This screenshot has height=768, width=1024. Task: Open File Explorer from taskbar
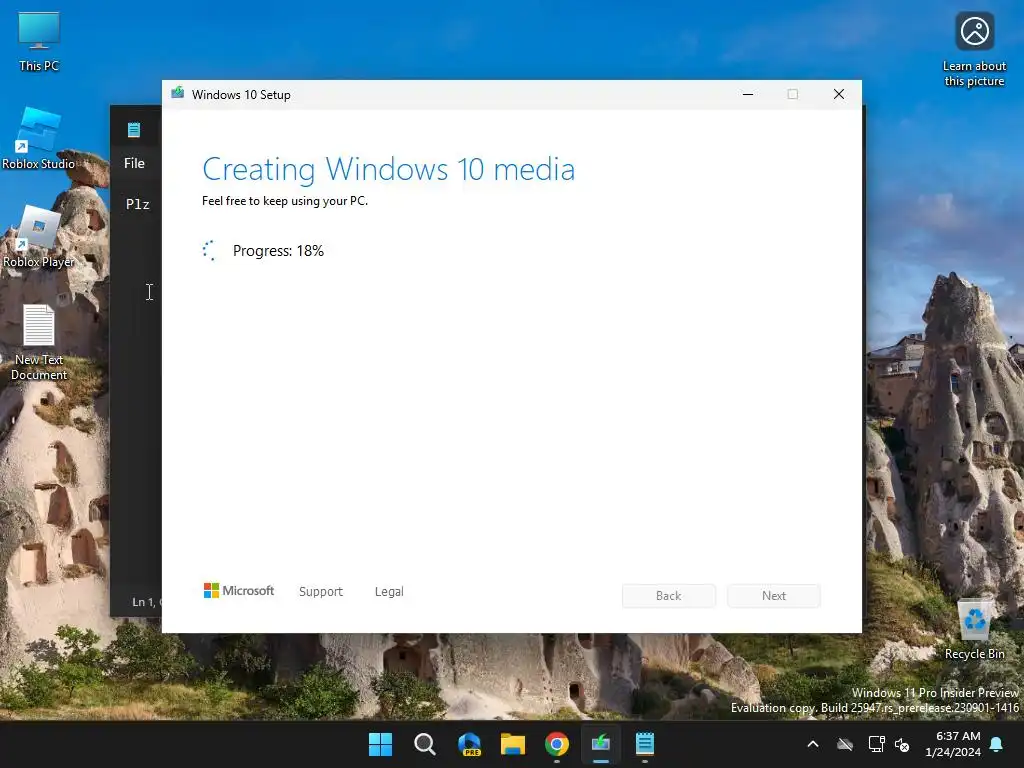tap(513, 744)
